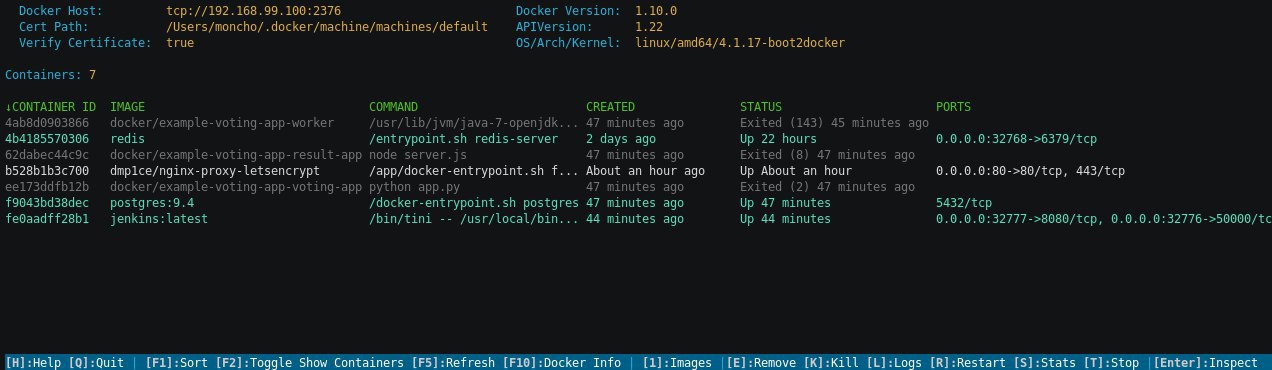Click the [T]:Stop command
Image resolution: width=1272 pixels, height=370 pixels.
1112,363
